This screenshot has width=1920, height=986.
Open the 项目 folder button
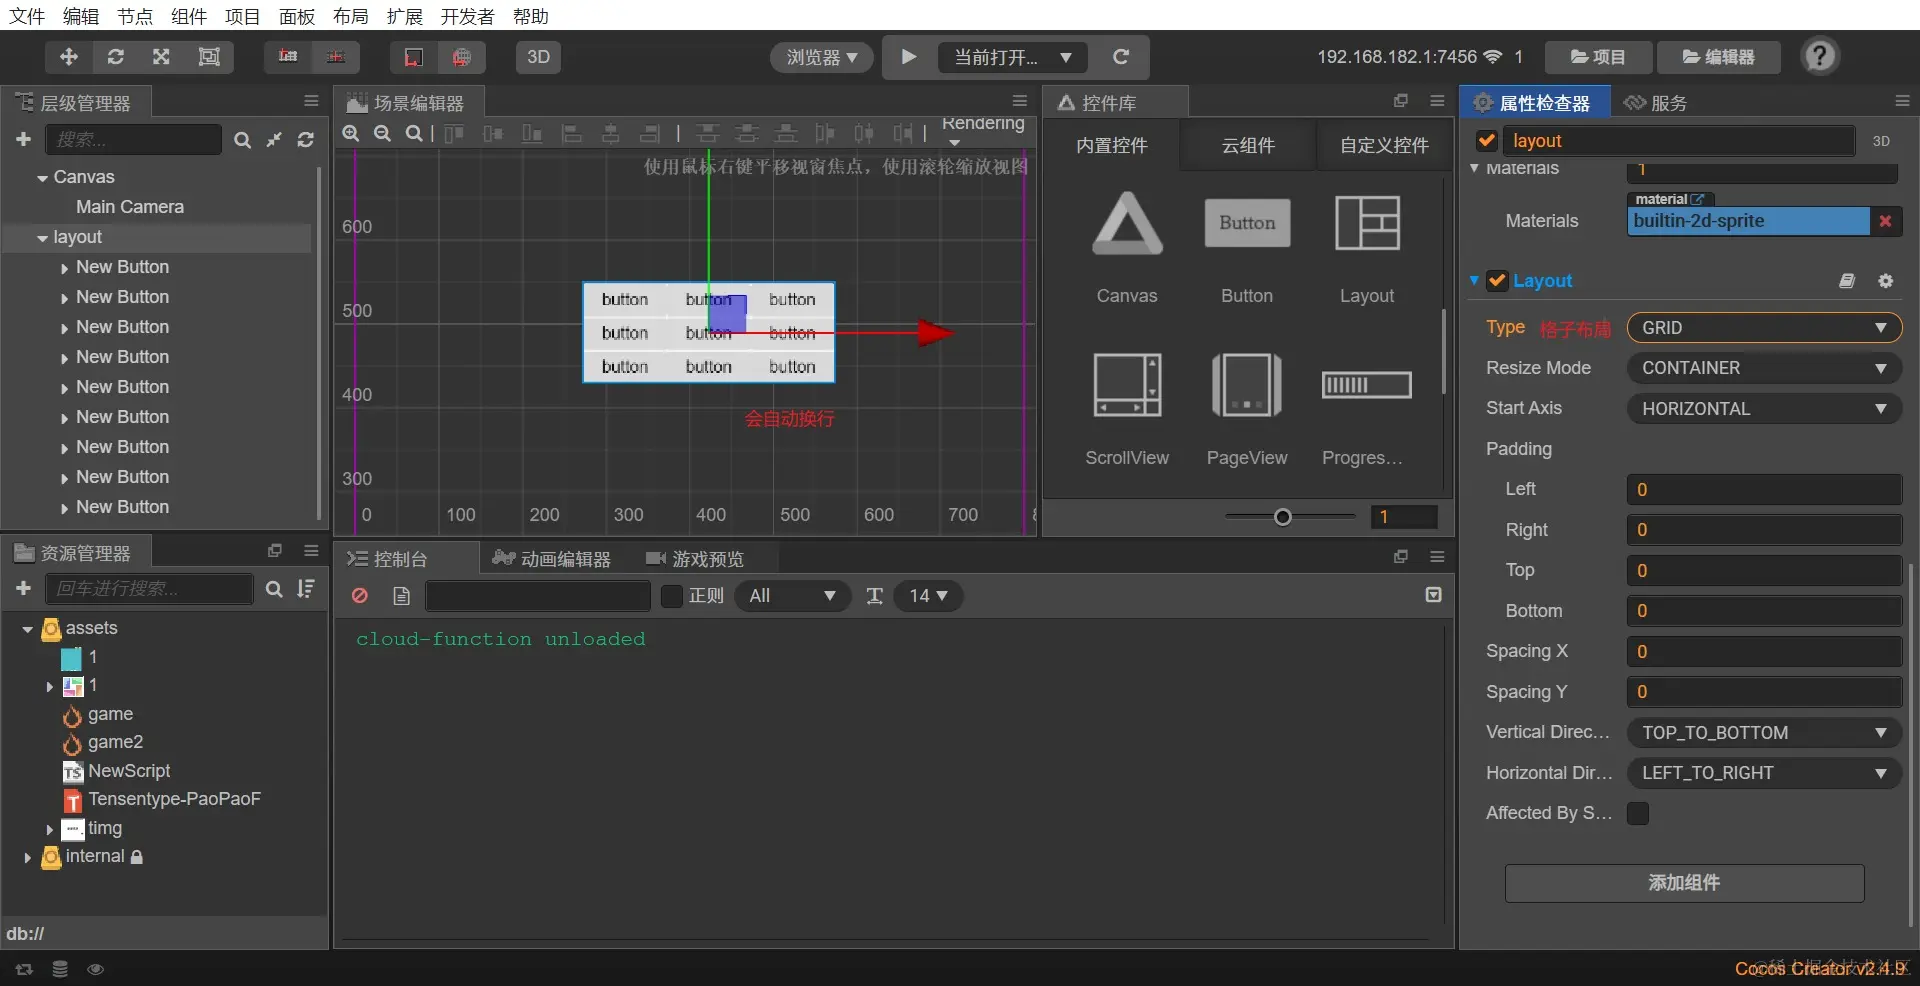[x=1598, y=57]
